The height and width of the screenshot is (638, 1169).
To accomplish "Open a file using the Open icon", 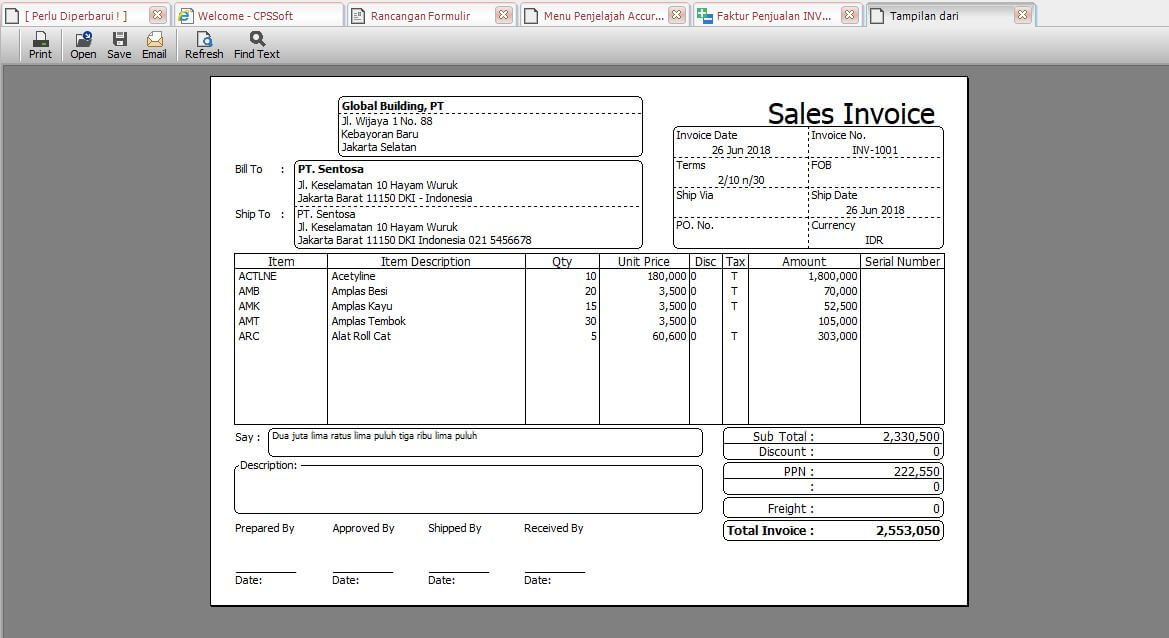I will click(83, 45).
